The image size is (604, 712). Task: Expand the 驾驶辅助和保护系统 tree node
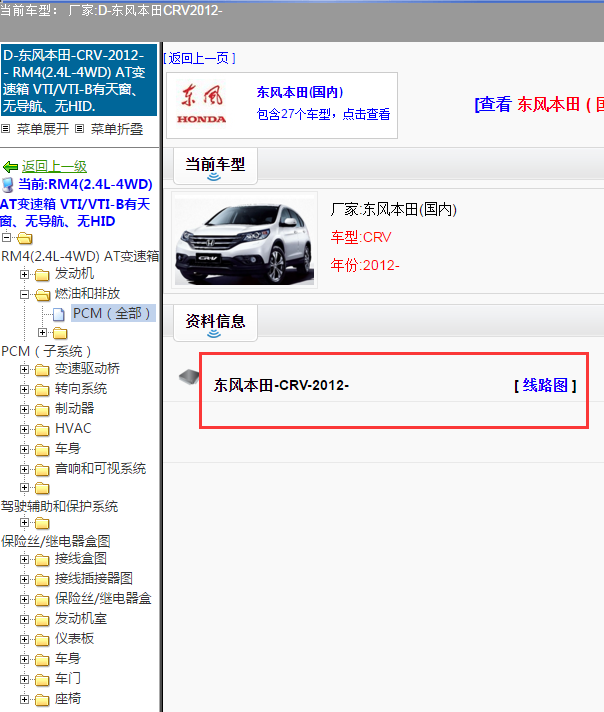coord(25,487)
